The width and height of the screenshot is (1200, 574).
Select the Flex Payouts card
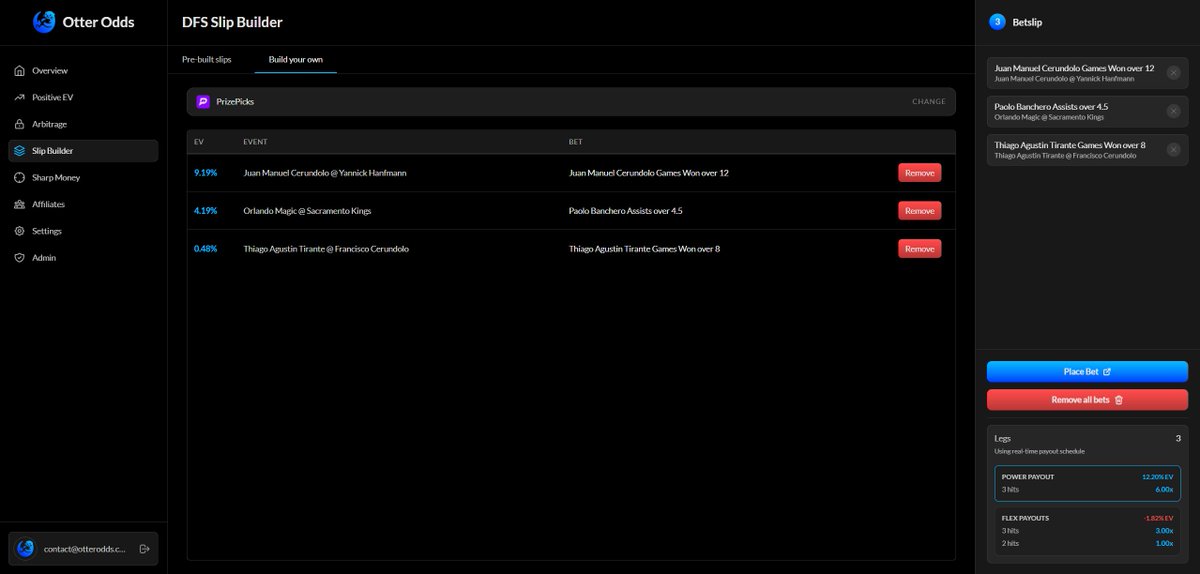1087,532
